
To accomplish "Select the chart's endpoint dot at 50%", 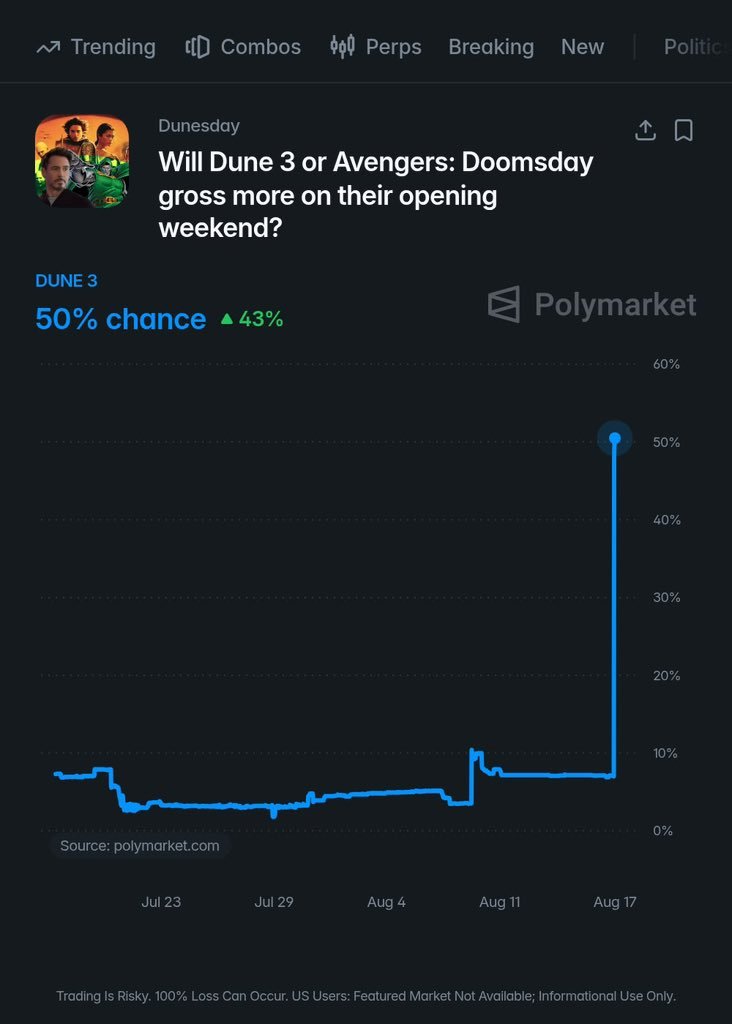I will [614, 438].
